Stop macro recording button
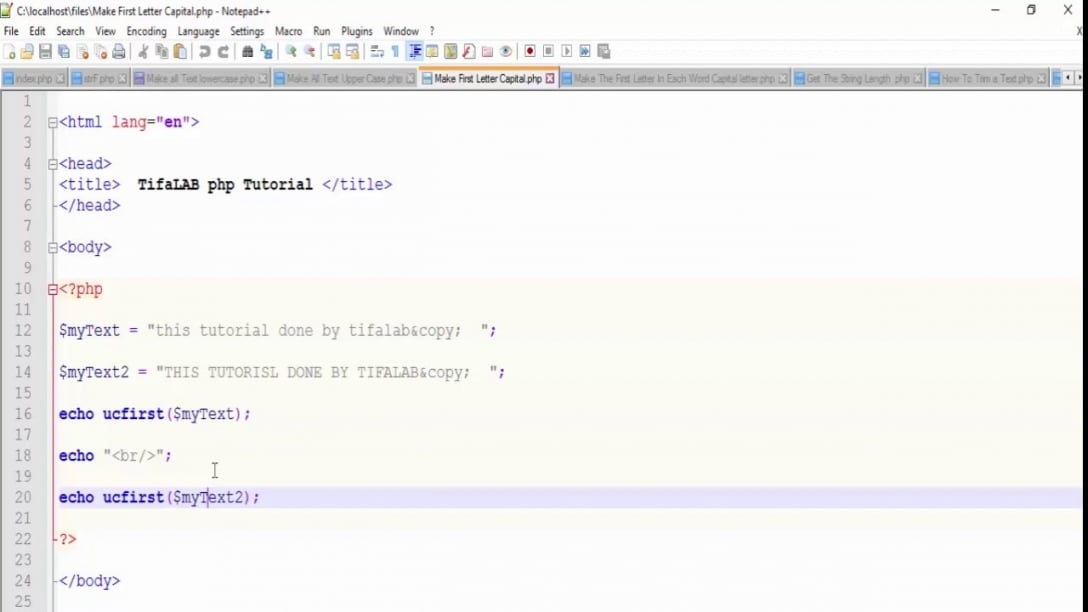The image size is (1088, 612). click(548, 51)
